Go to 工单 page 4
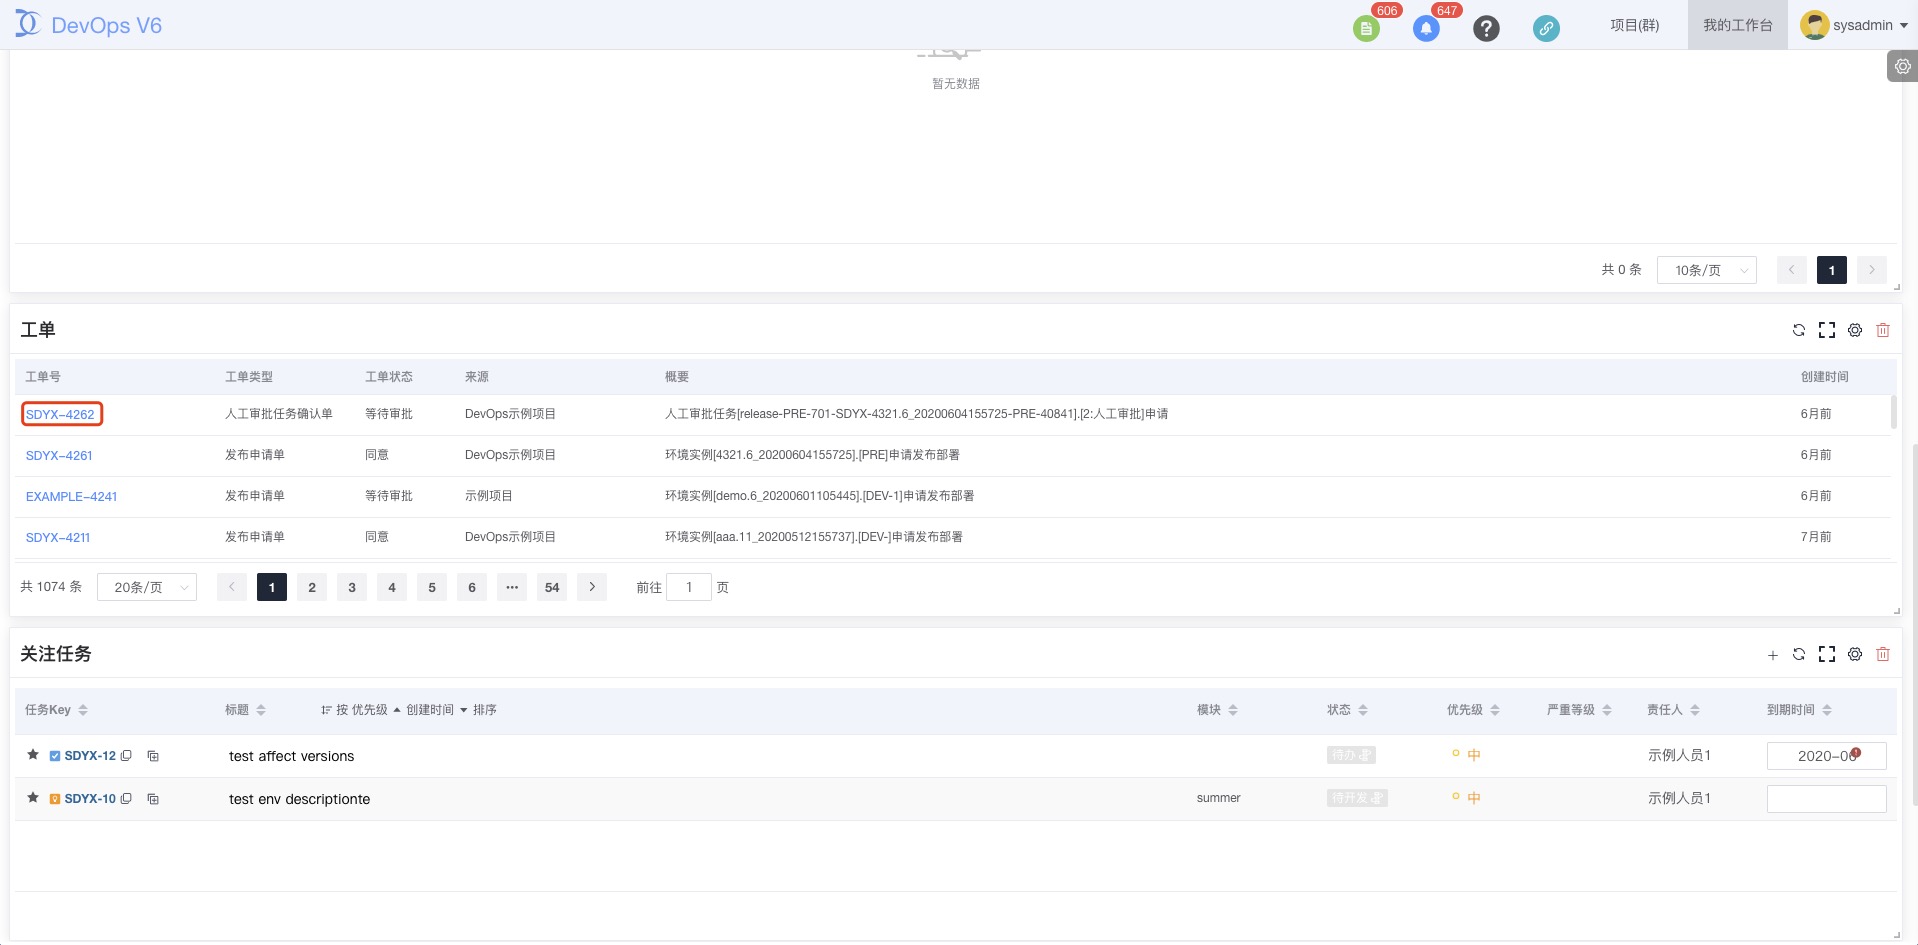 pyautogui.click(x=392, y=587)
